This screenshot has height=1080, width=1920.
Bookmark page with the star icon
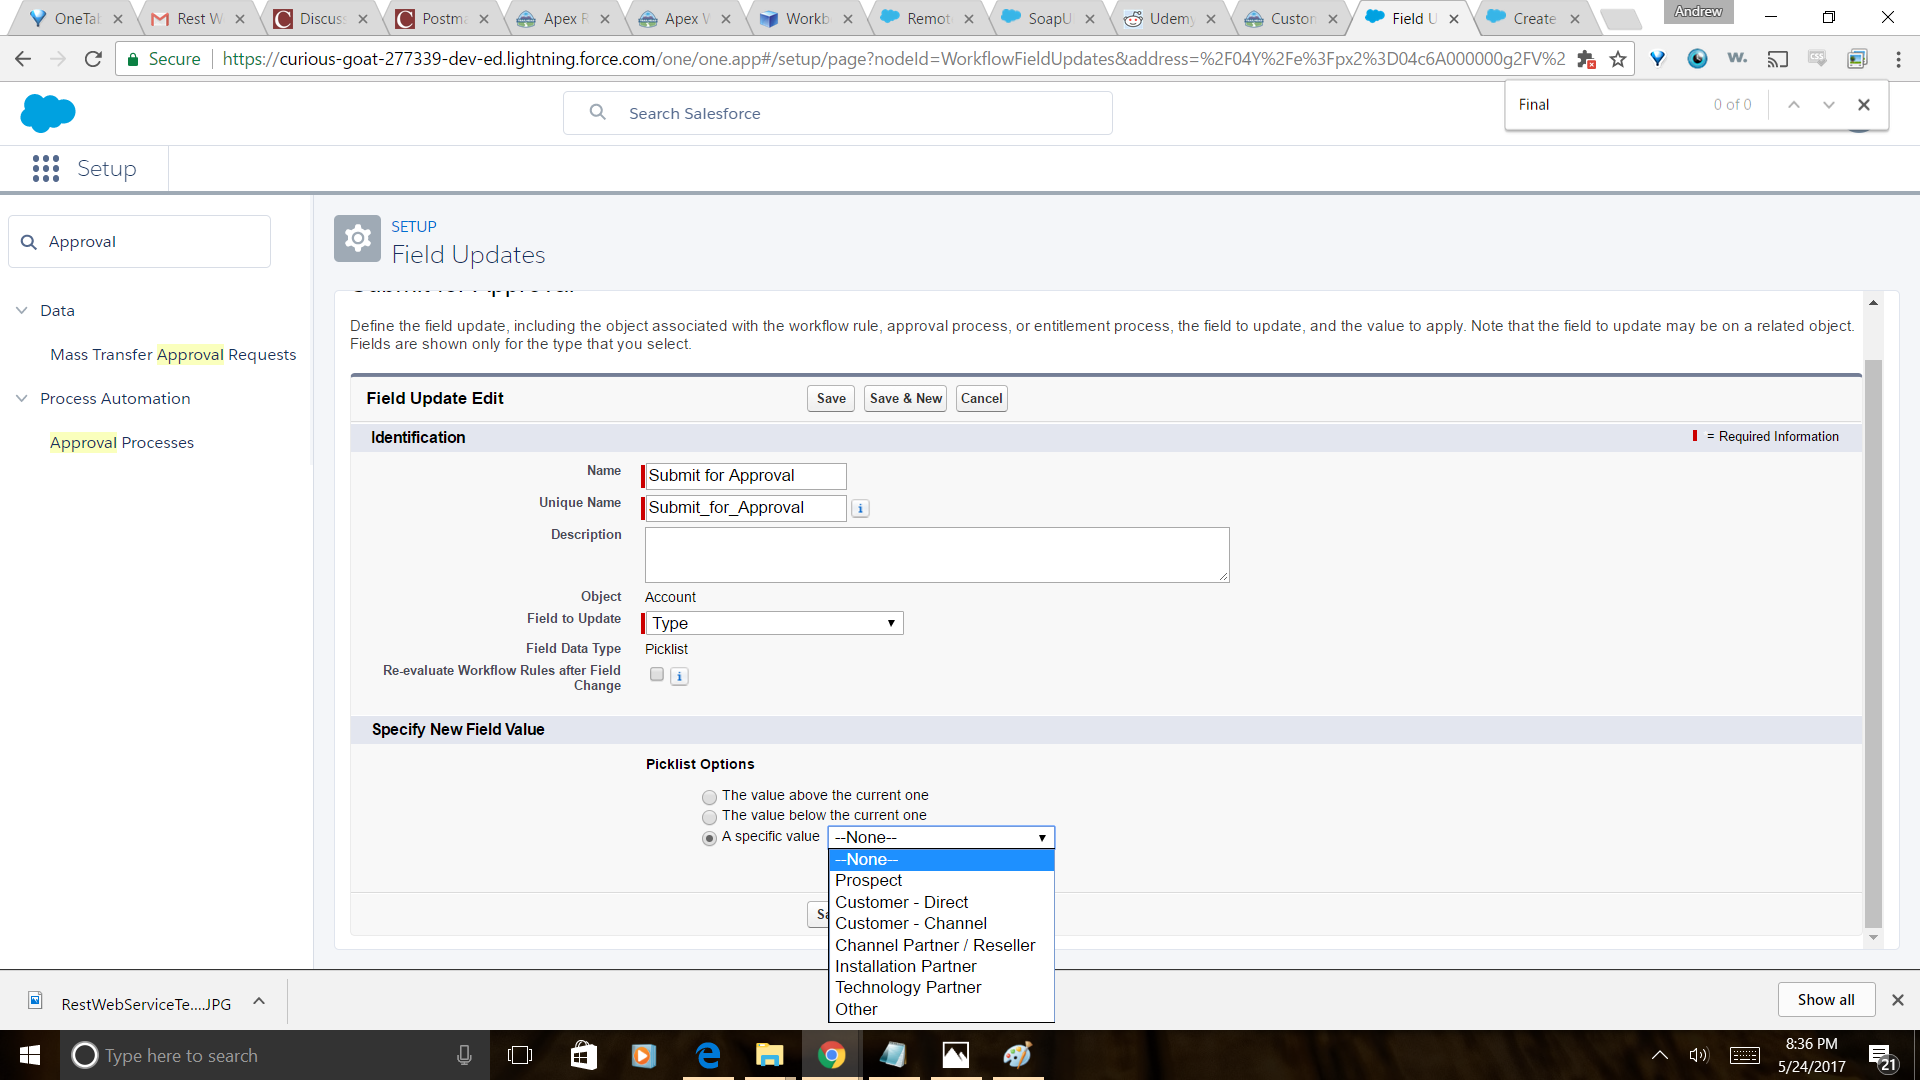tap(1618, 59)
